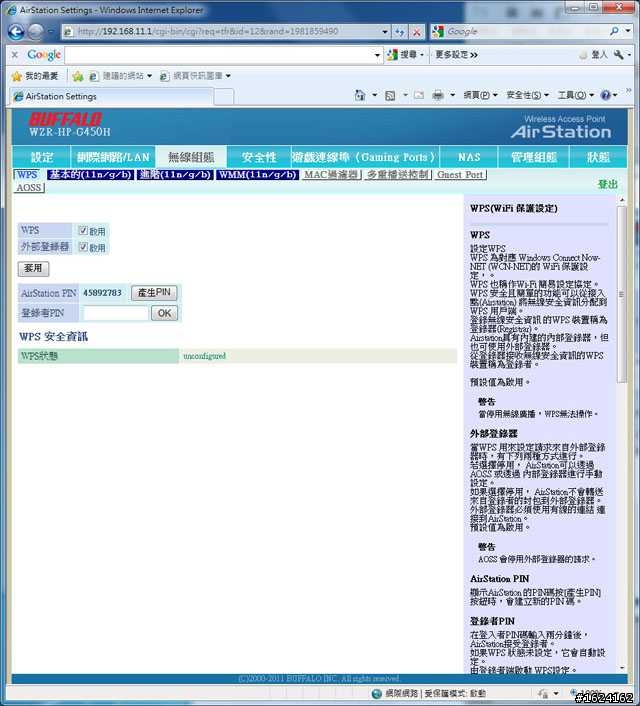640x706 pixels.
Task: Open the 工具(O) tools menu
Action: click(x=576, y=95)
